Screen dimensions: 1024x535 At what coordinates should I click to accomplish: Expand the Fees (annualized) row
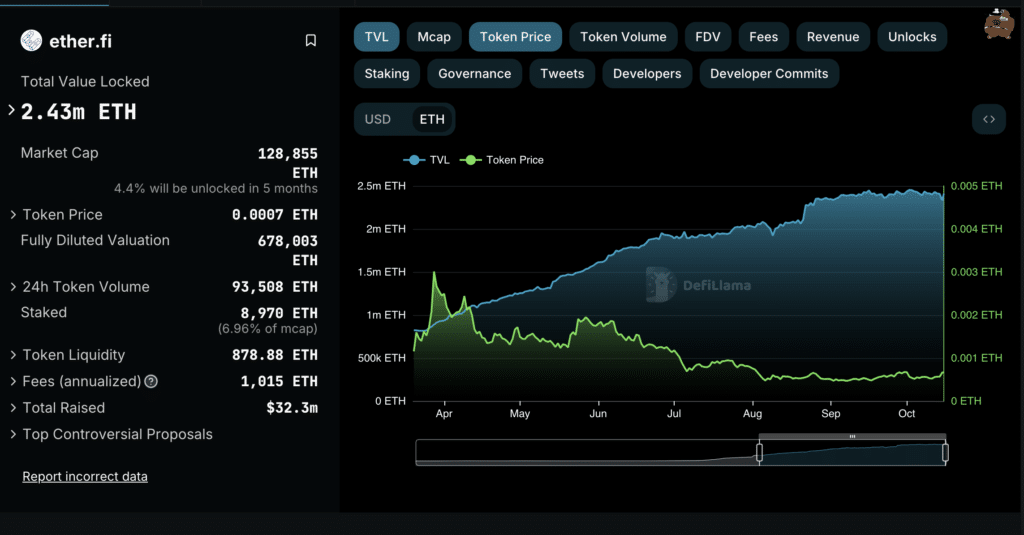click(x=13, y=381)
